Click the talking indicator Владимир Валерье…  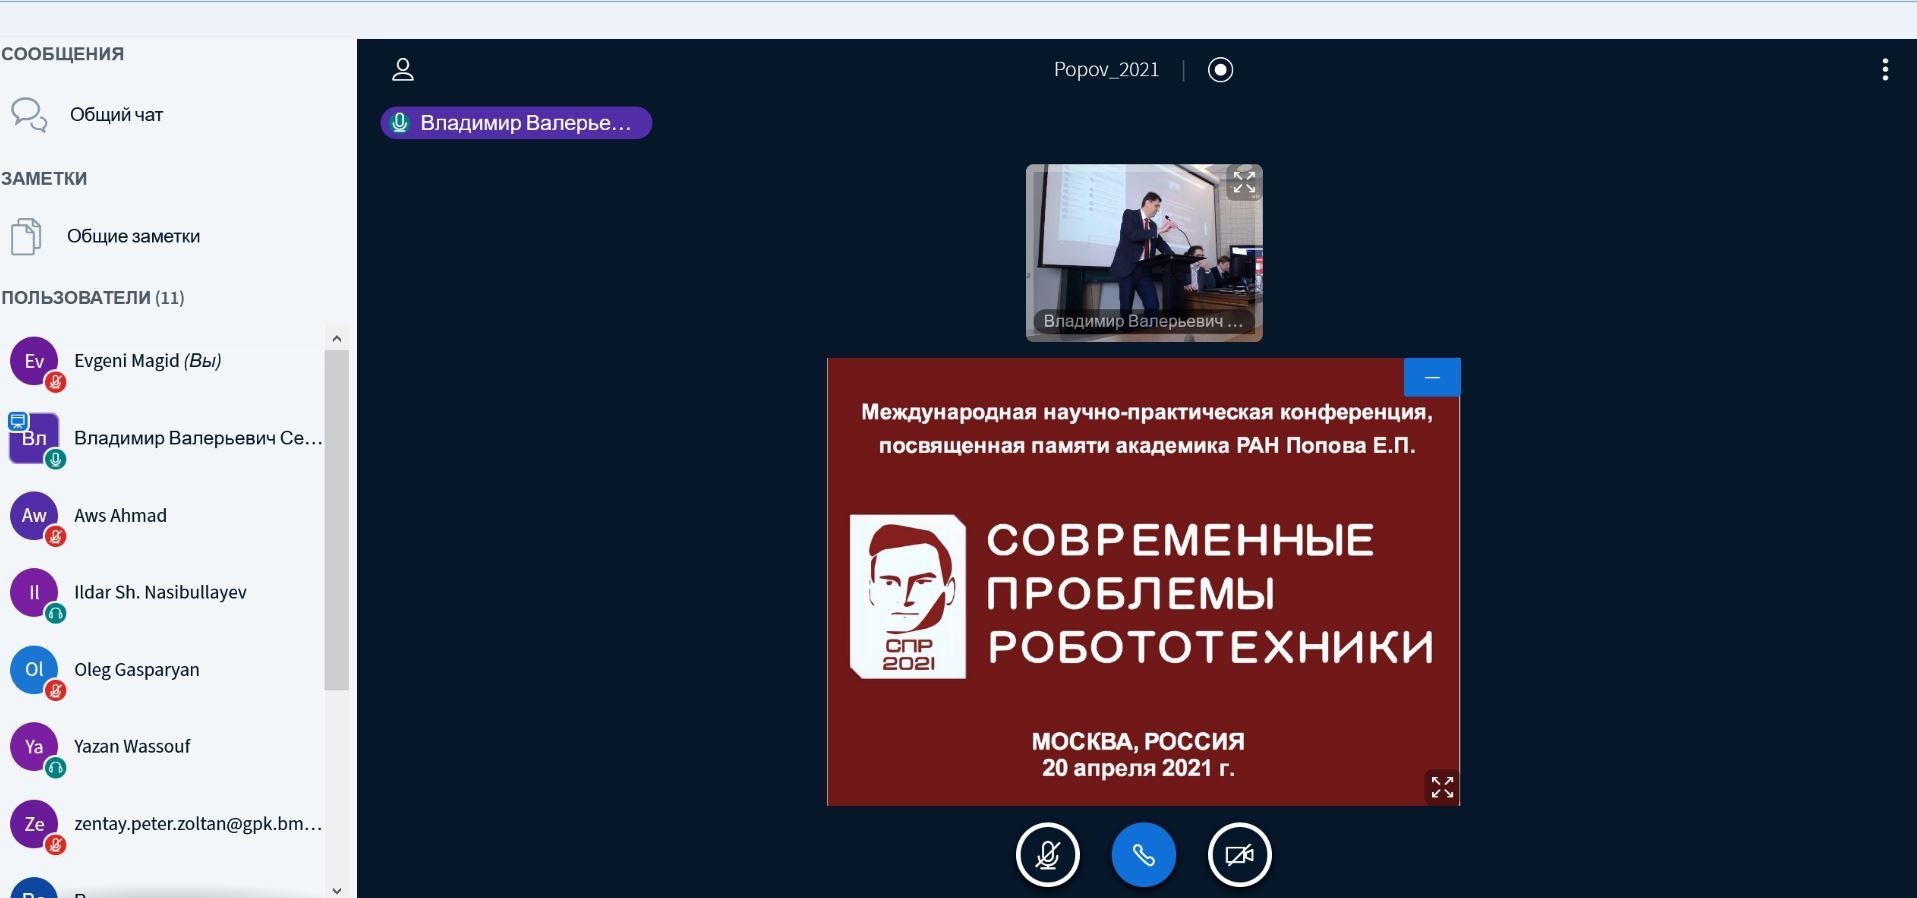(516, 123)
